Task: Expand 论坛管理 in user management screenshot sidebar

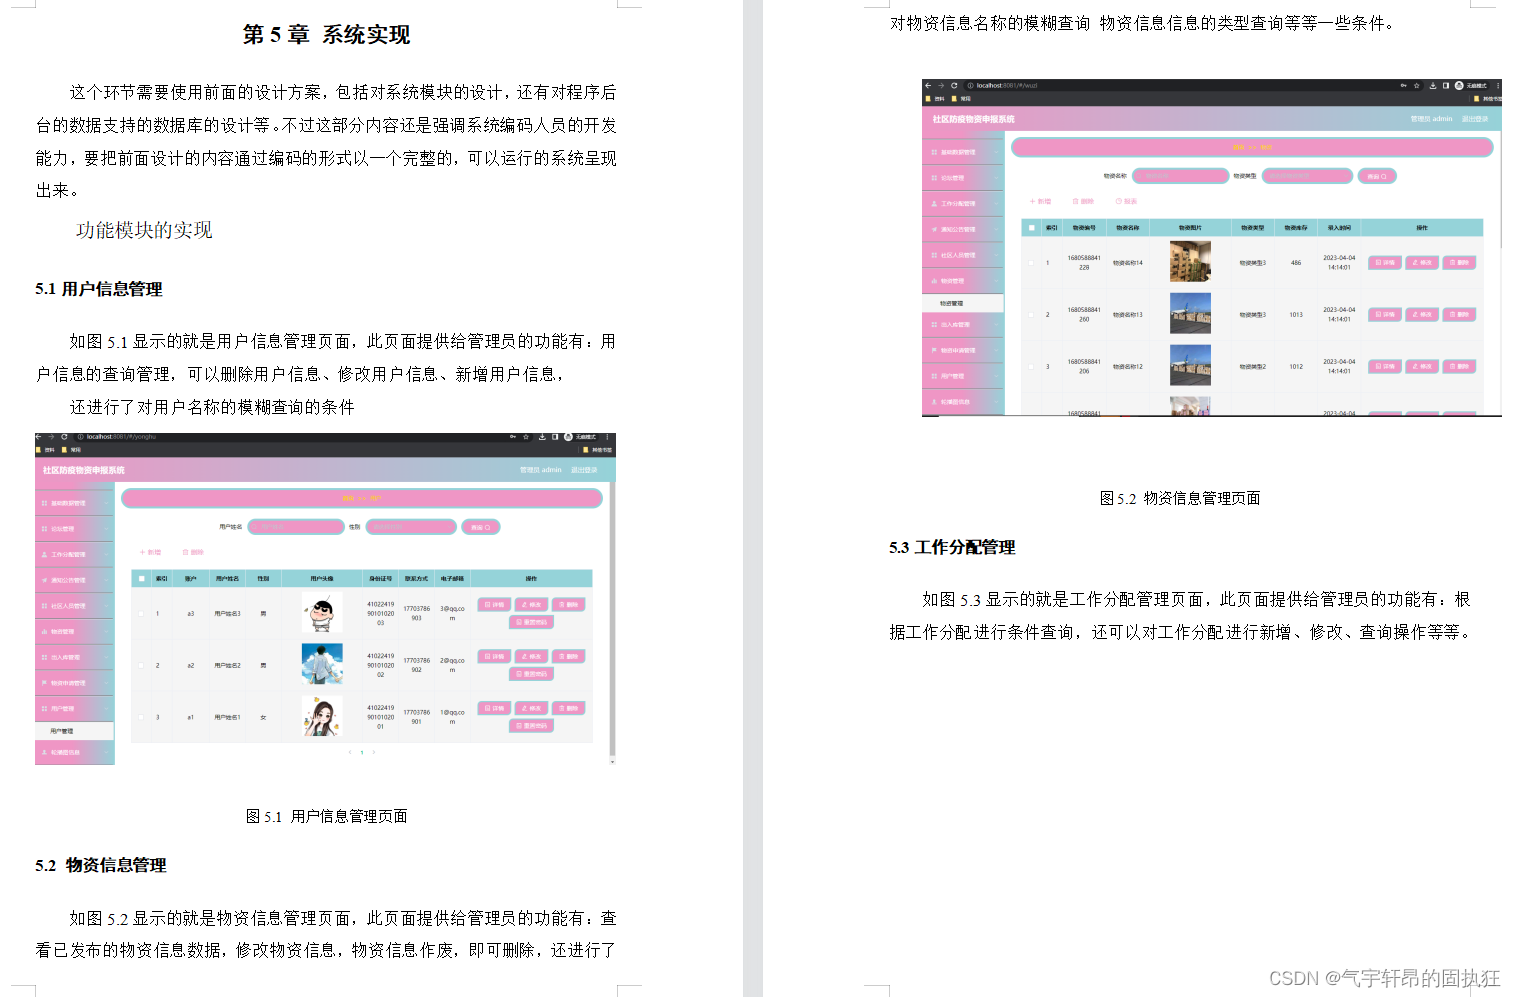Action: (75, 529)
